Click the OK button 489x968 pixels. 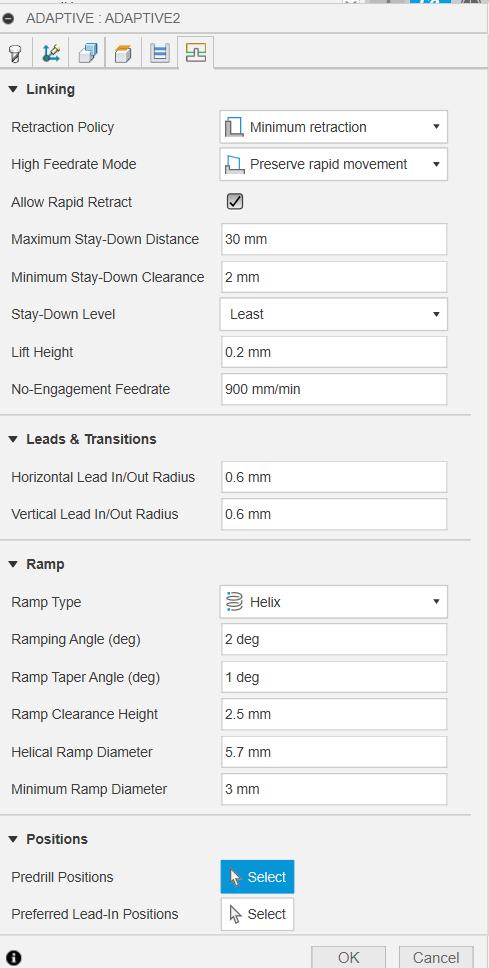[348, 958]
